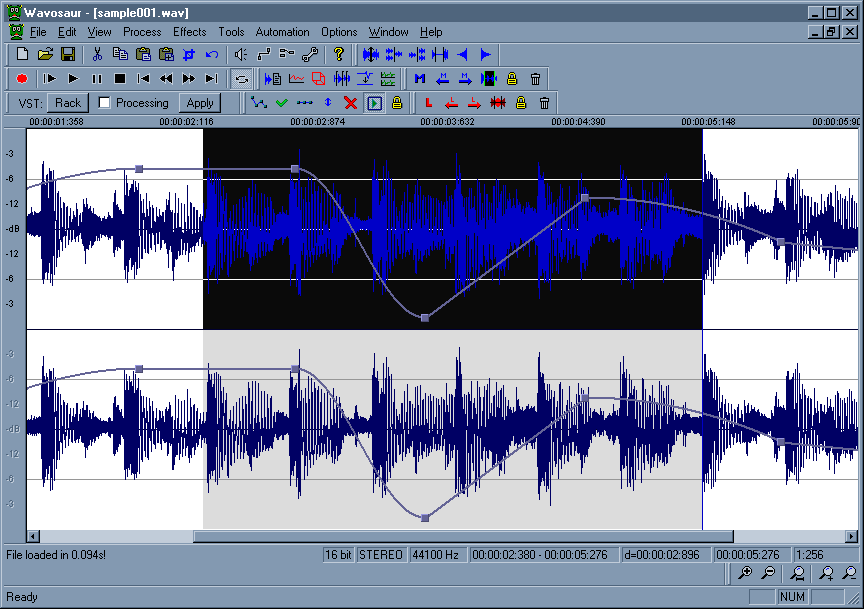
Task: Click the red Record button
Action: point(22,78)
